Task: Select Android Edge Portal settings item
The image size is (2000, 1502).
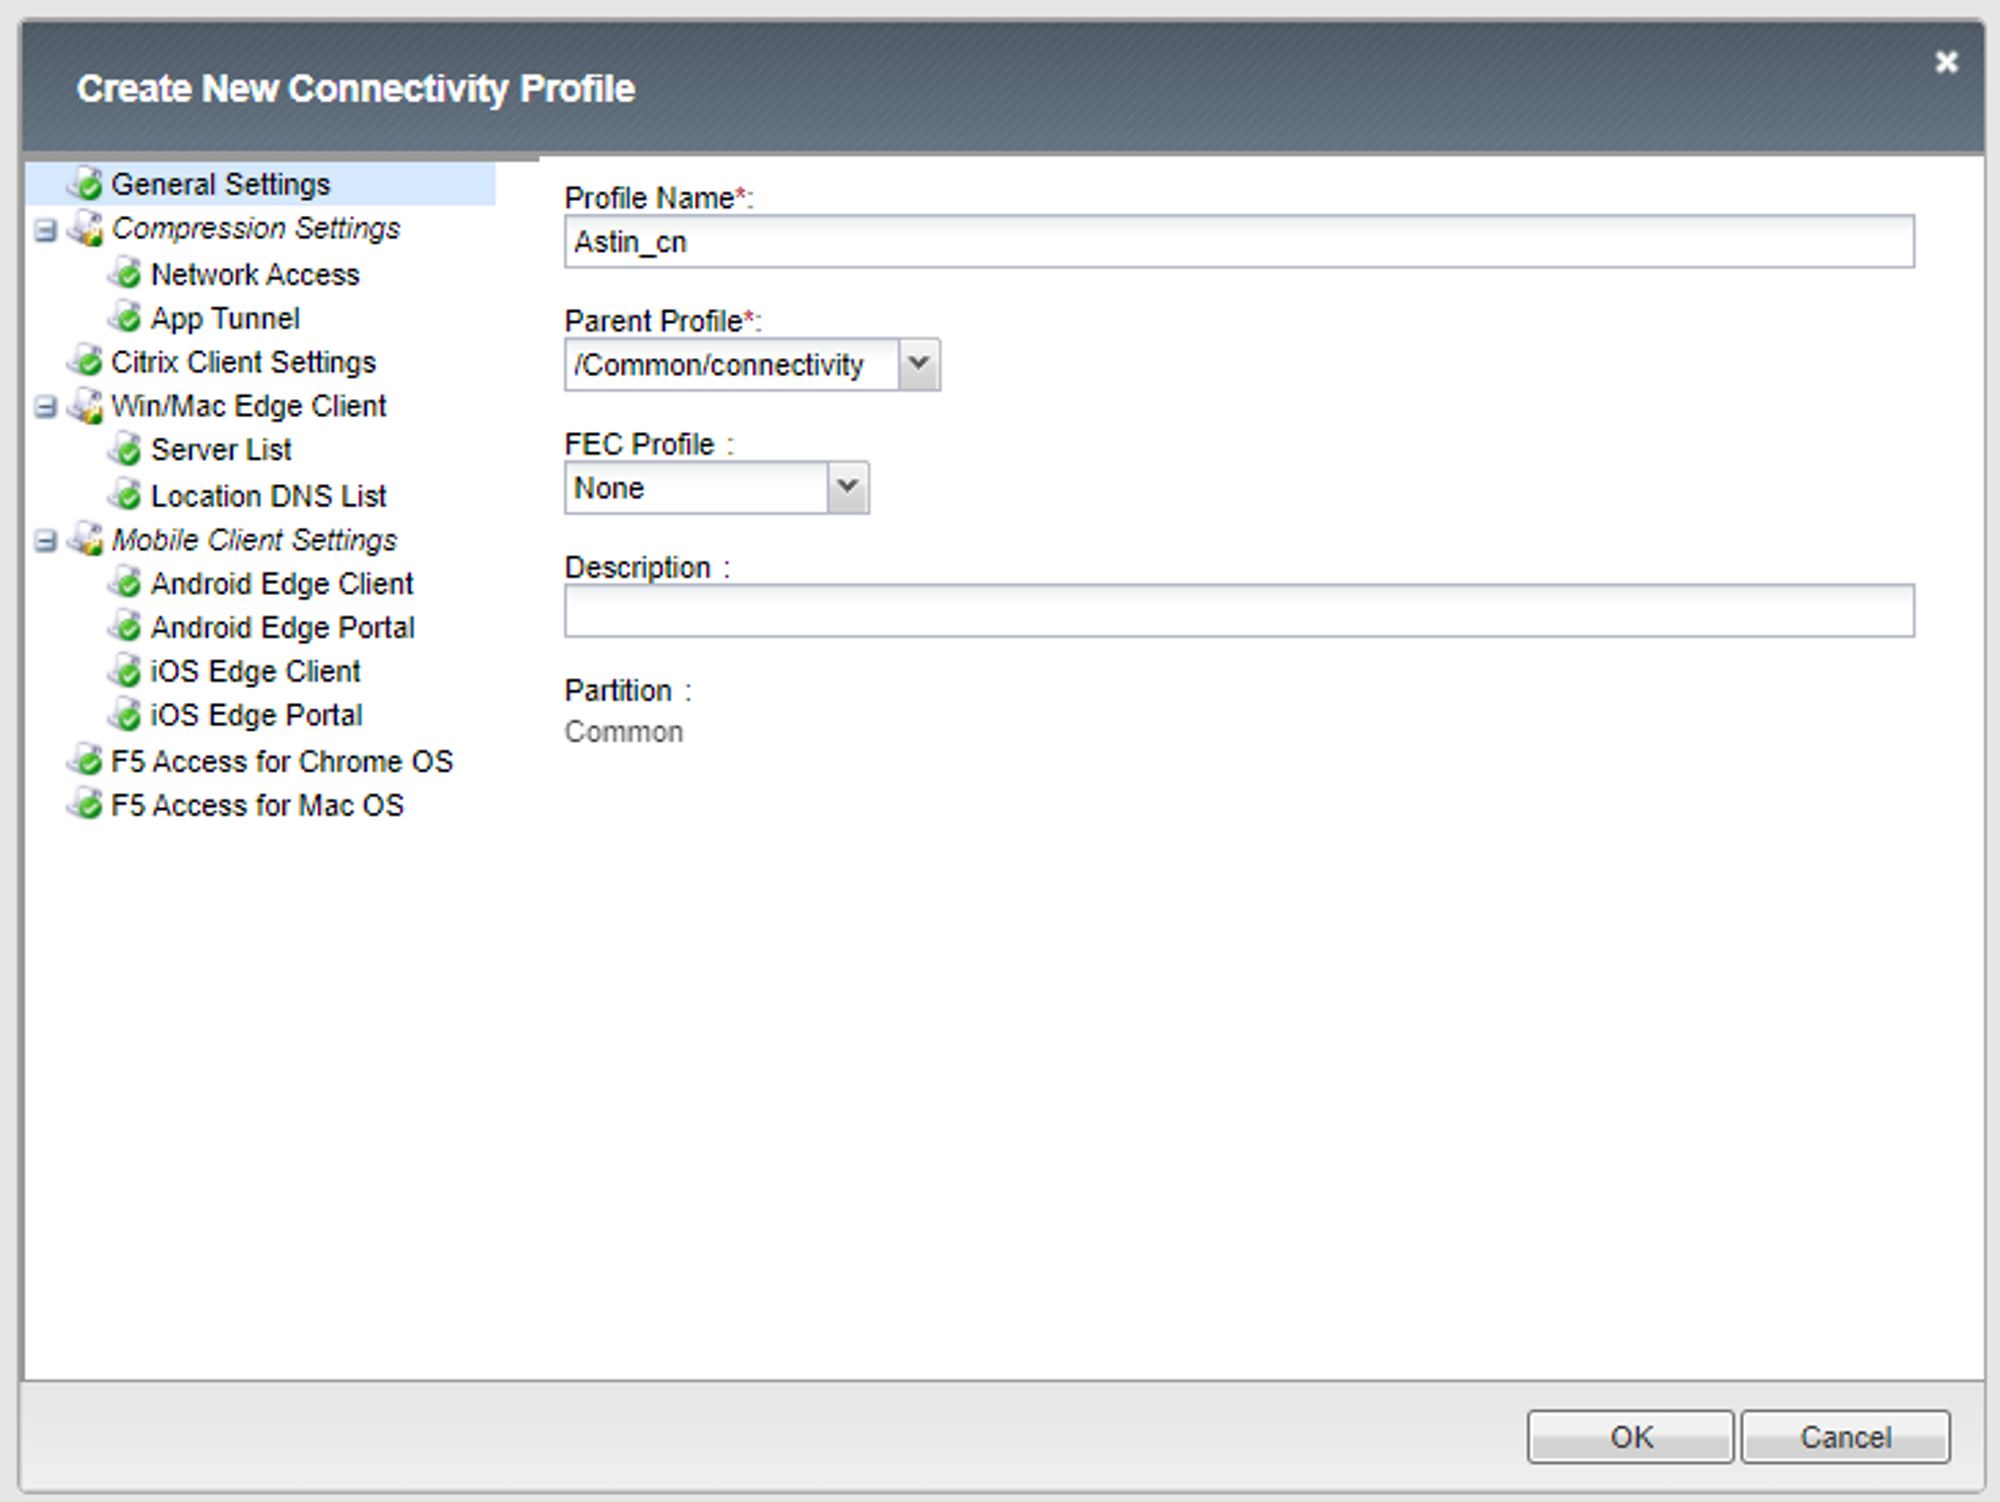Action: tap(282, 627)
